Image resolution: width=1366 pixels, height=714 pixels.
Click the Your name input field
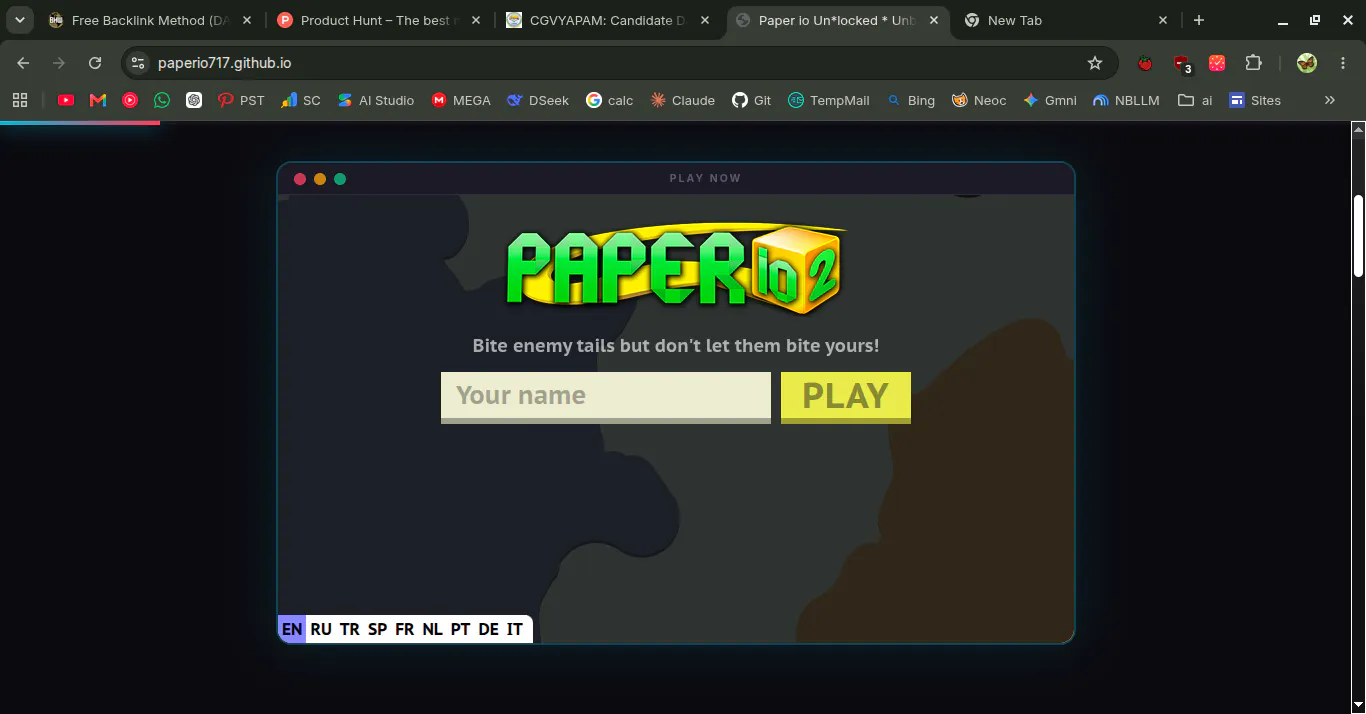[x=605, y=397]
